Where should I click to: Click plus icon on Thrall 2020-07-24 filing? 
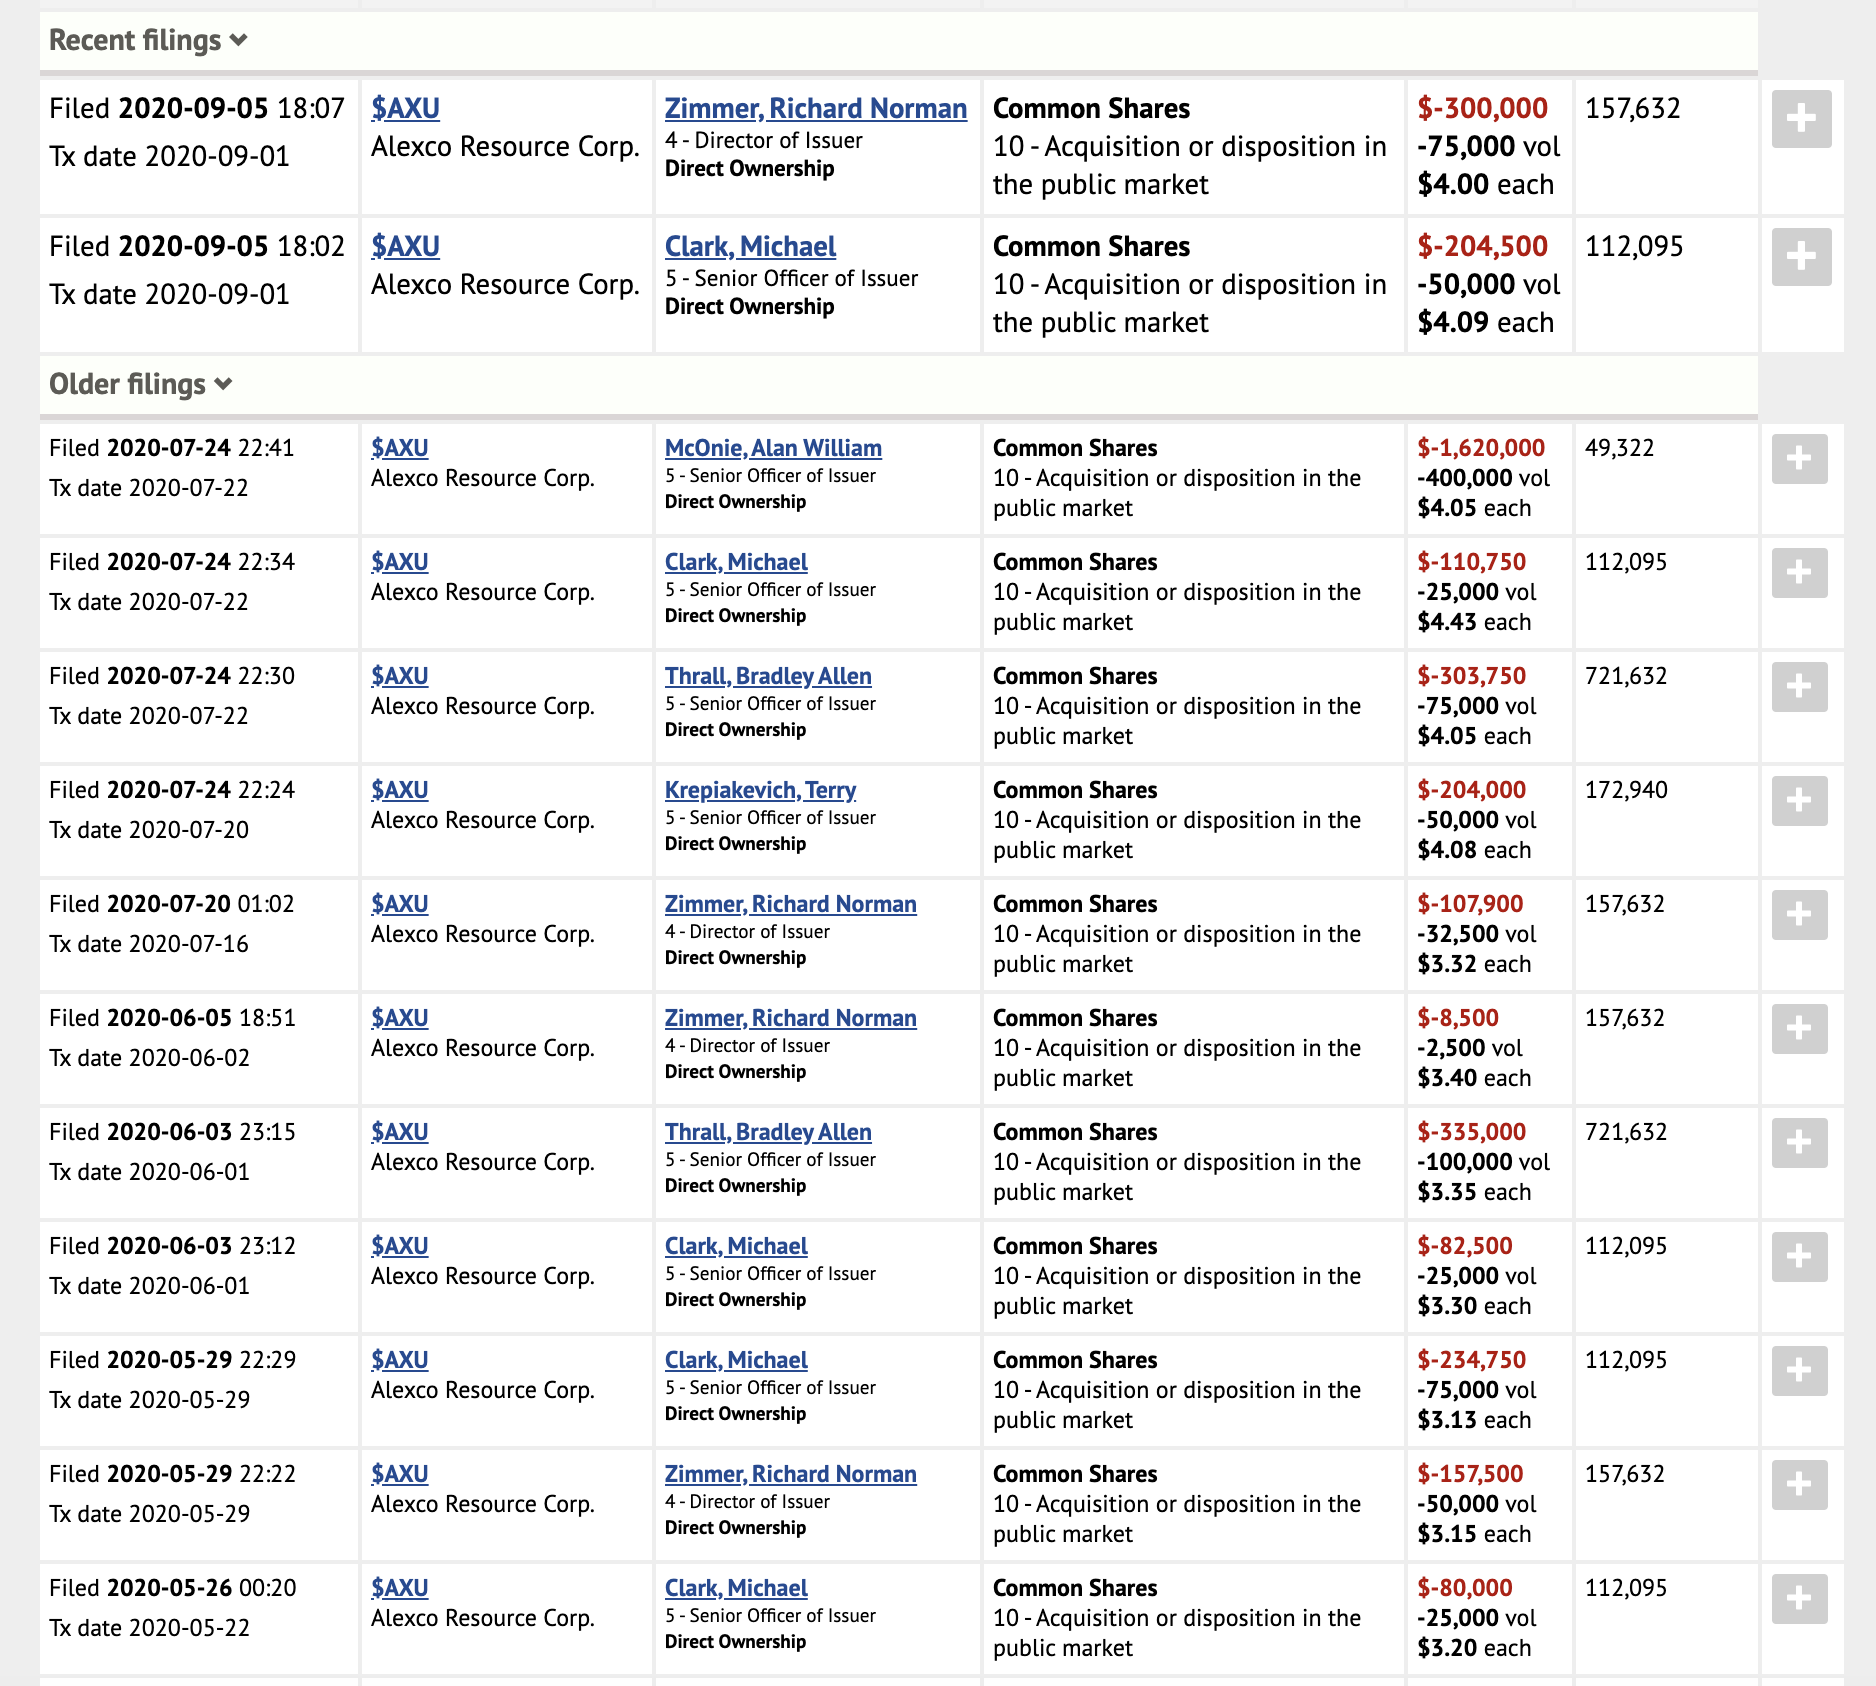tap(1799, 687)
